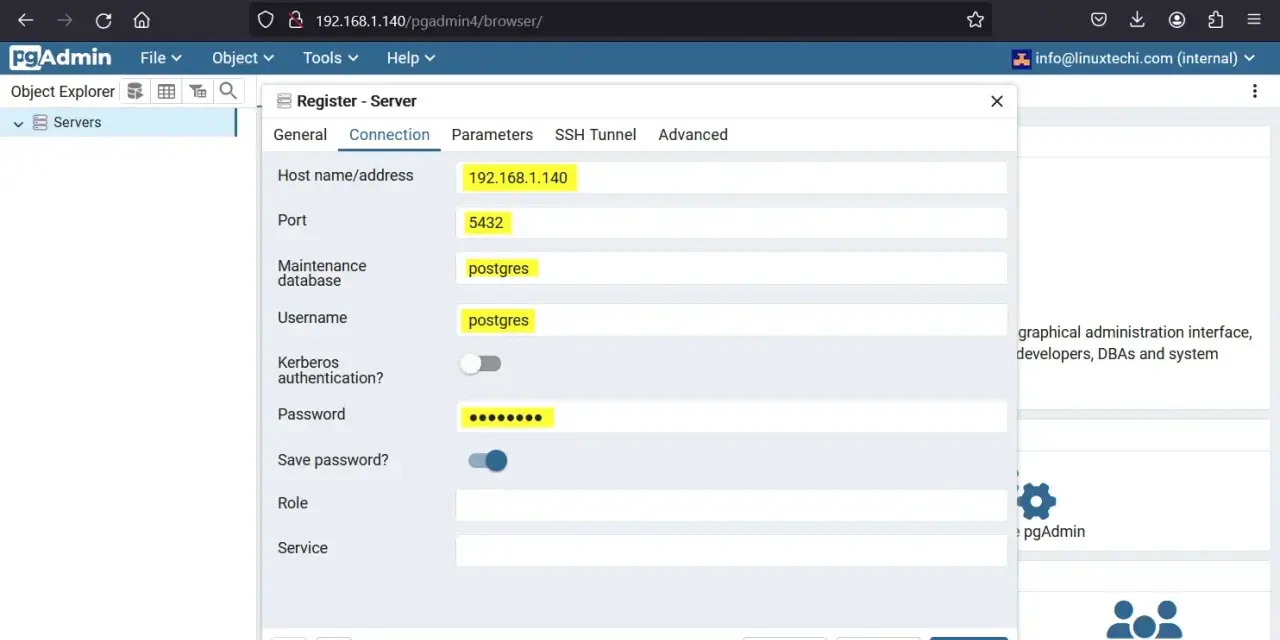
Task: Open Search Objects magnifier icon
Action: point(228,91)
